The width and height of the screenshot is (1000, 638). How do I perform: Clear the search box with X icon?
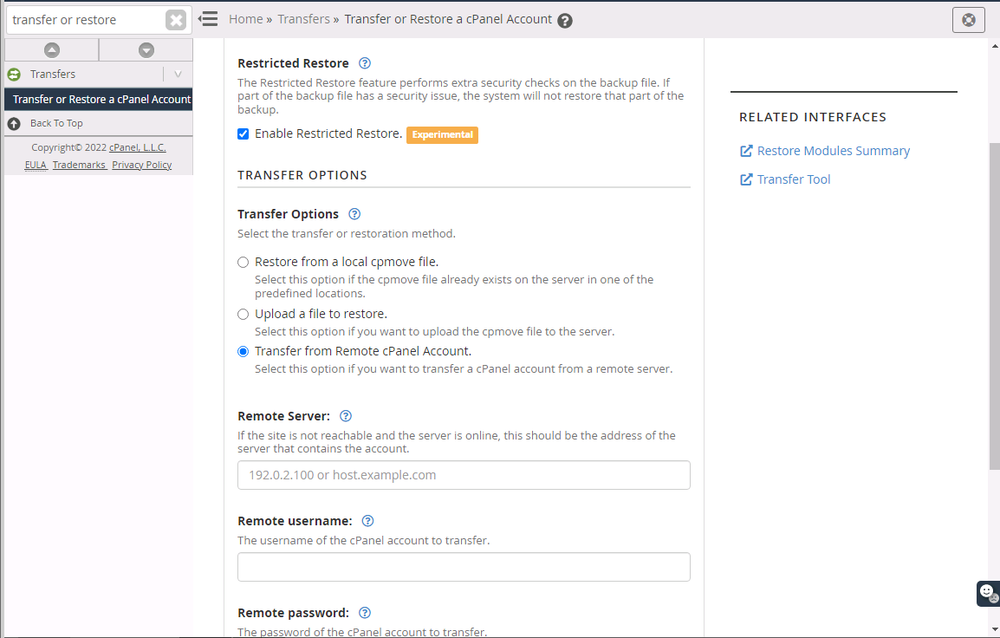point(175,20)
